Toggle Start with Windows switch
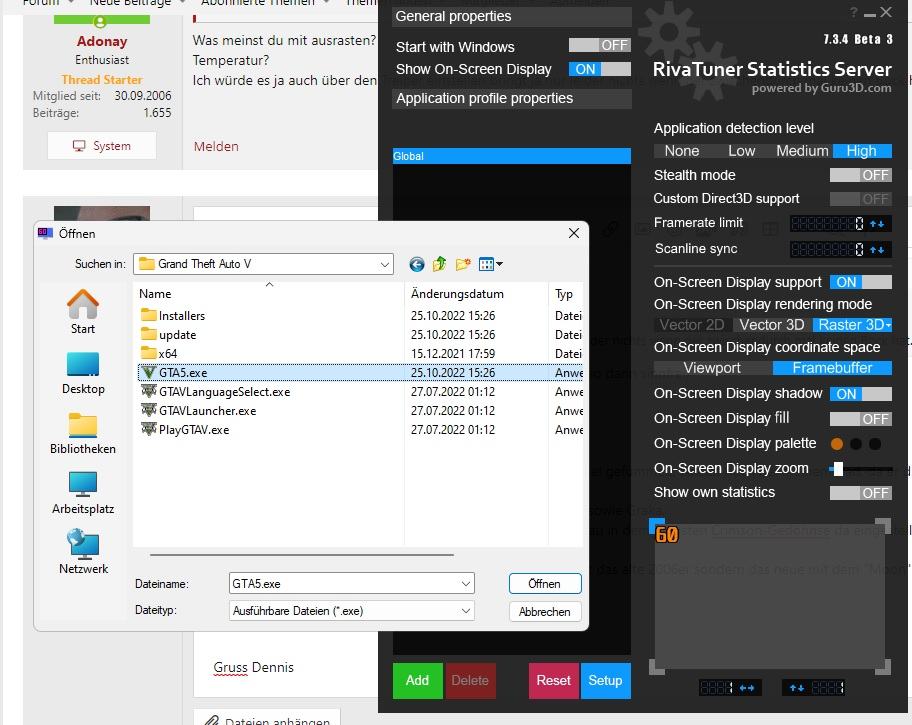The width and height of the screenshot is (912, 725). [x=600, y=45]
